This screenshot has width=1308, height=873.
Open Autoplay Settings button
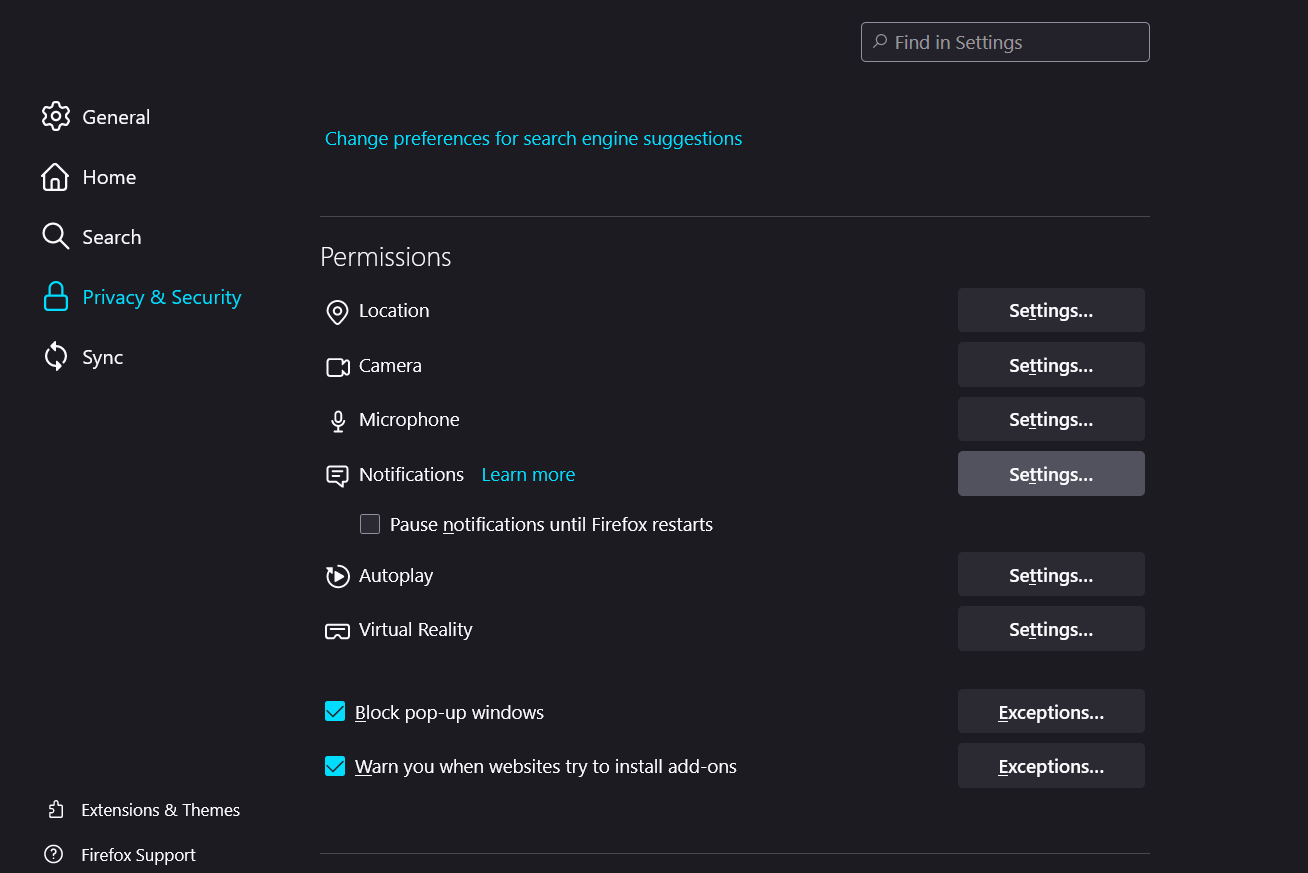[x=1050, y=575]
